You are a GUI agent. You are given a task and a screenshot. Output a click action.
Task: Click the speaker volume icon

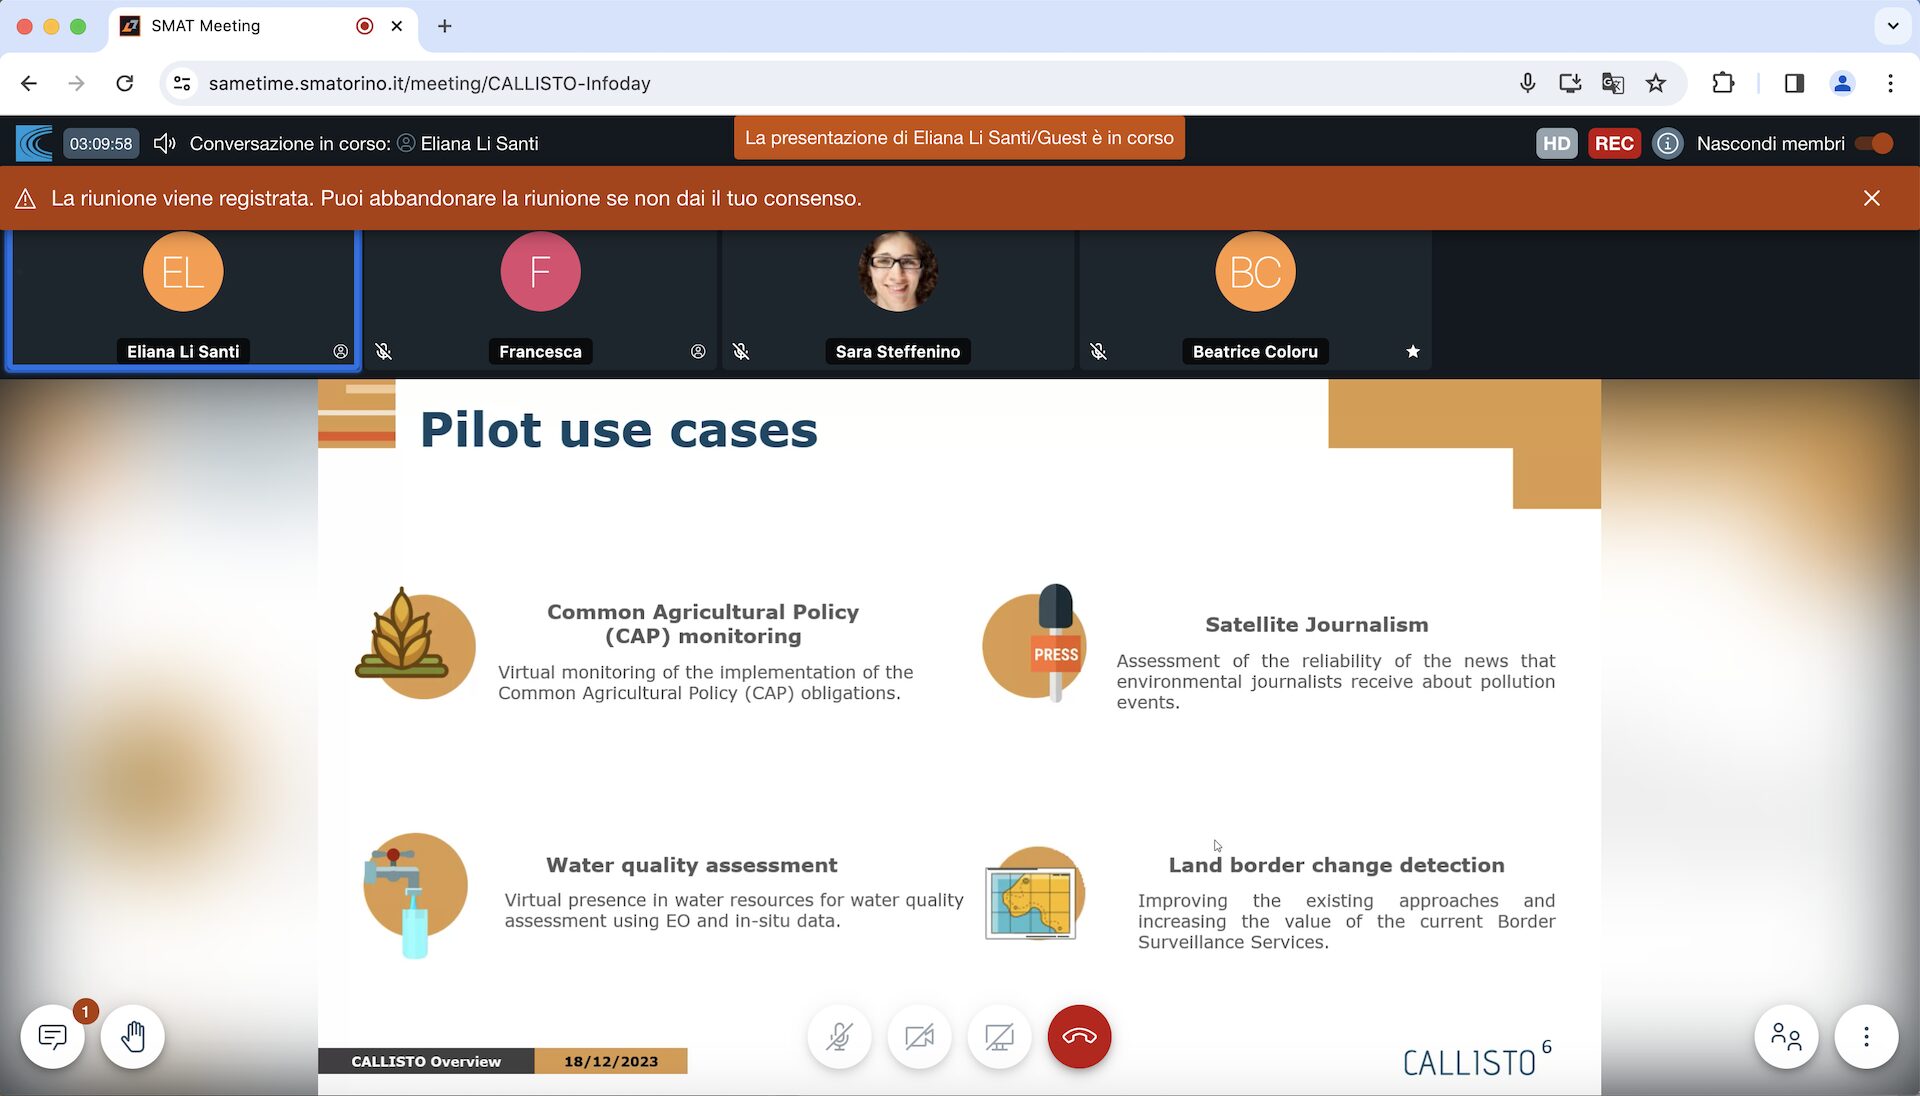coord(165,143)
